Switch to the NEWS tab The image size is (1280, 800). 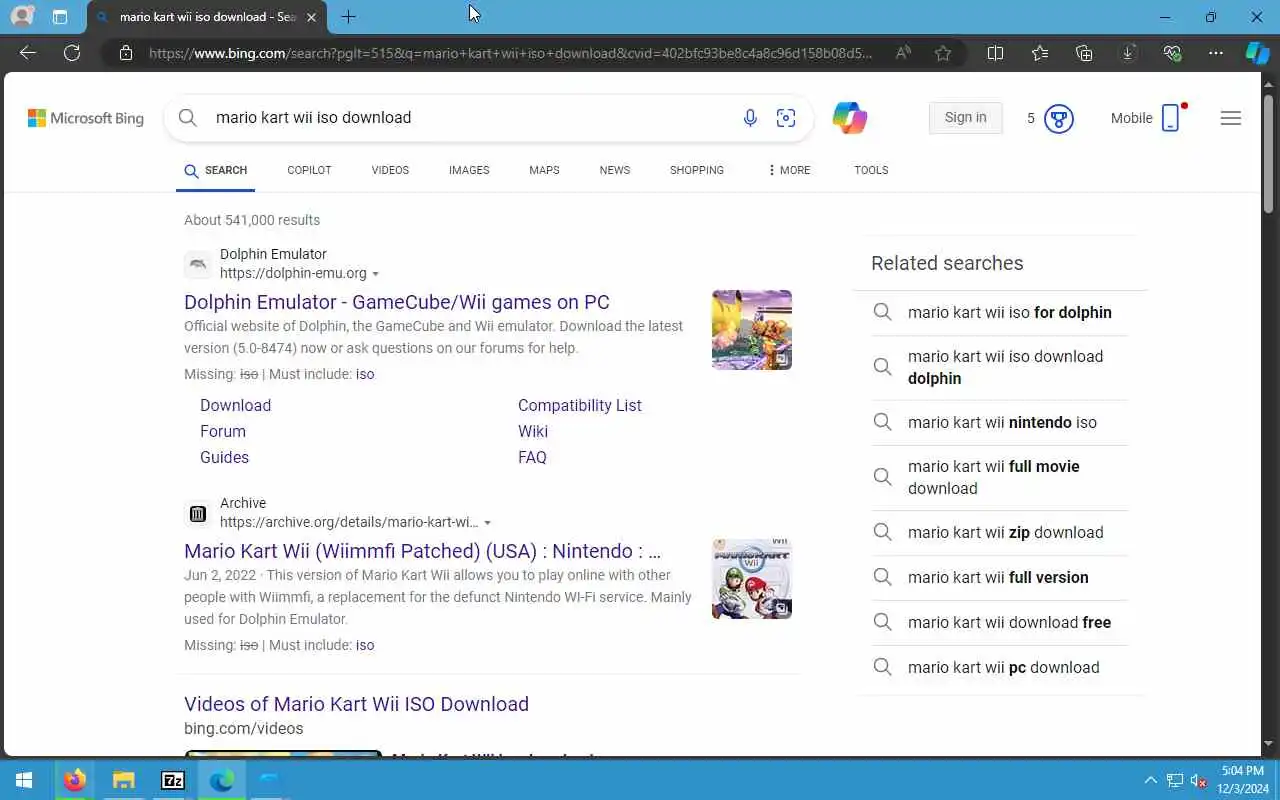tap(615, 170)
